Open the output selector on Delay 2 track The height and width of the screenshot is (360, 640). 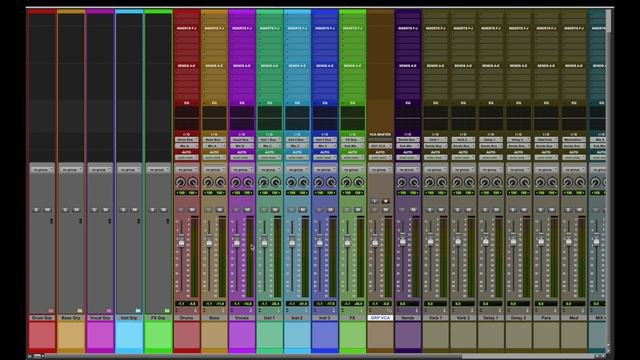518,146
